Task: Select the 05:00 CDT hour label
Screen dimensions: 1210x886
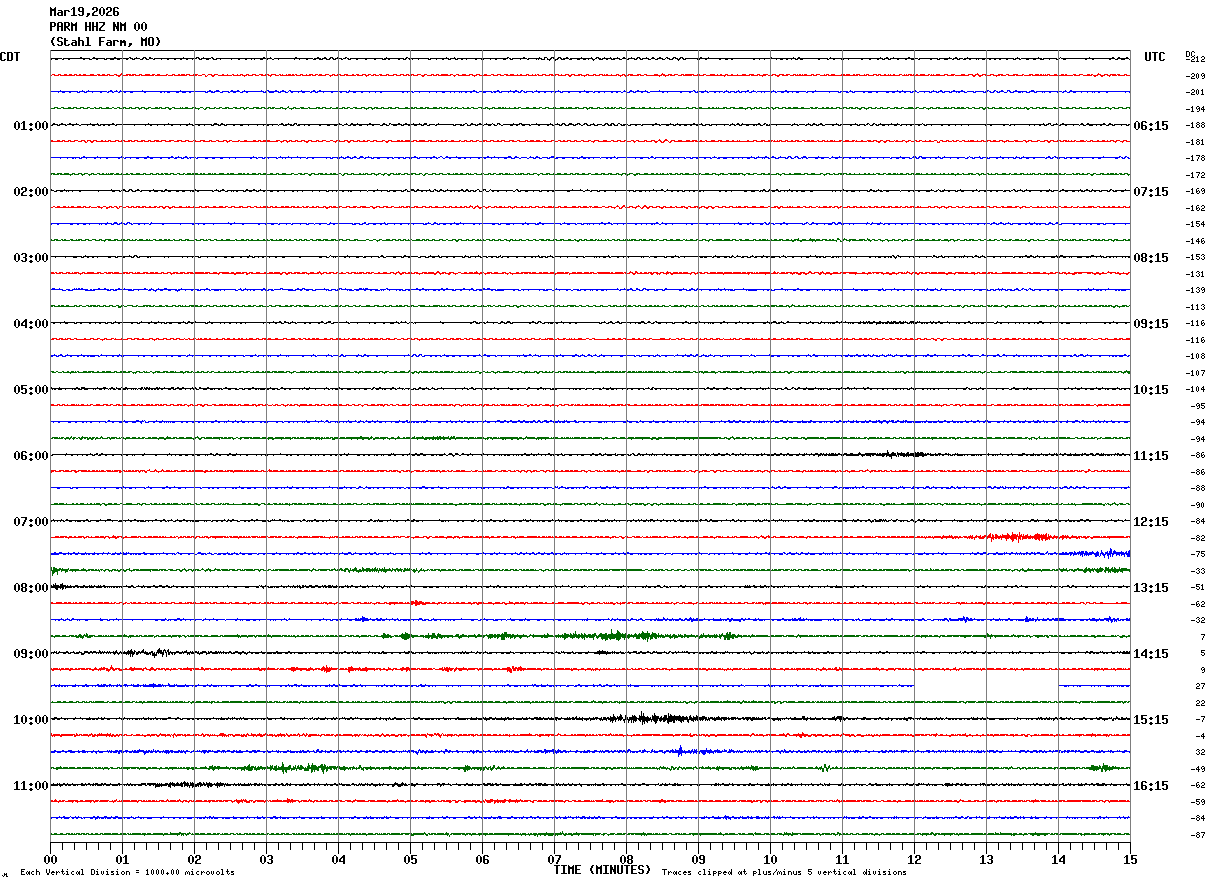Action: (x=31, y=390)
